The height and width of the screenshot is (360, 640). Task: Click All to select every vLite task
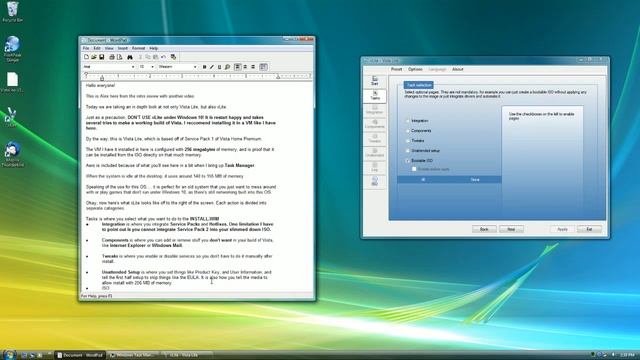click(x=423, y=180)
